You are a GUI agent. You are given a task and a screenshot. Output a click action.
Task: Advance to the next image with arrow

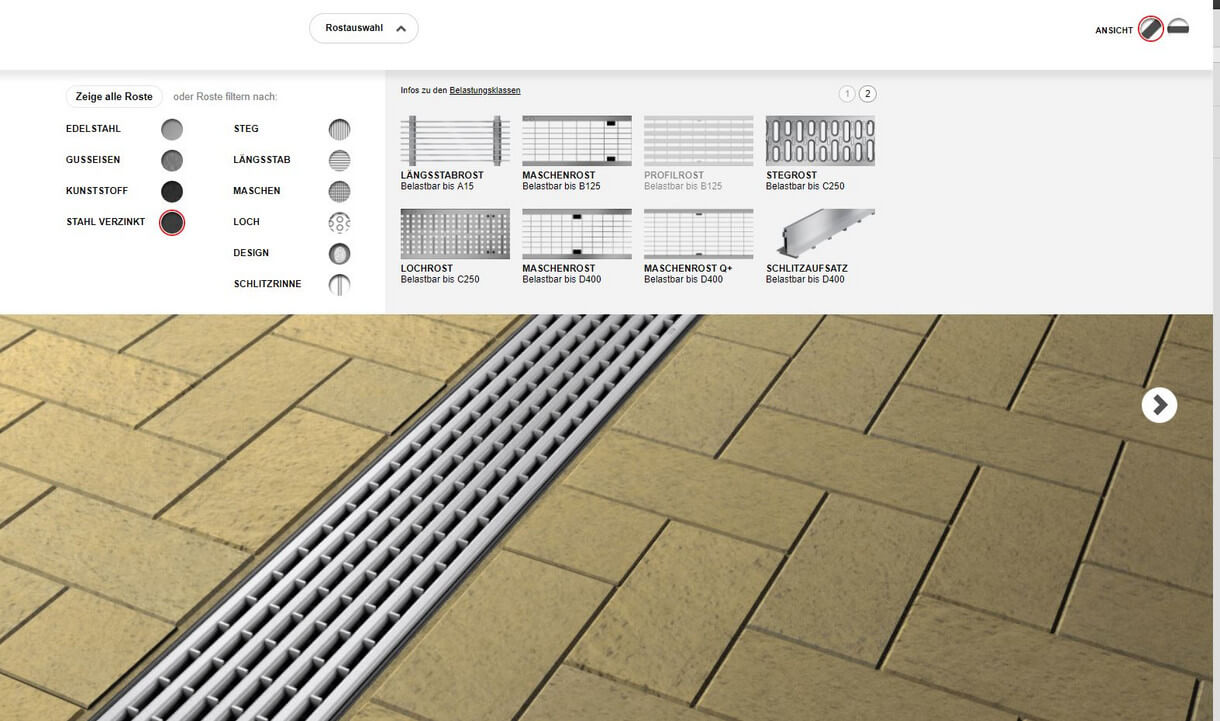click(1159, 405)
